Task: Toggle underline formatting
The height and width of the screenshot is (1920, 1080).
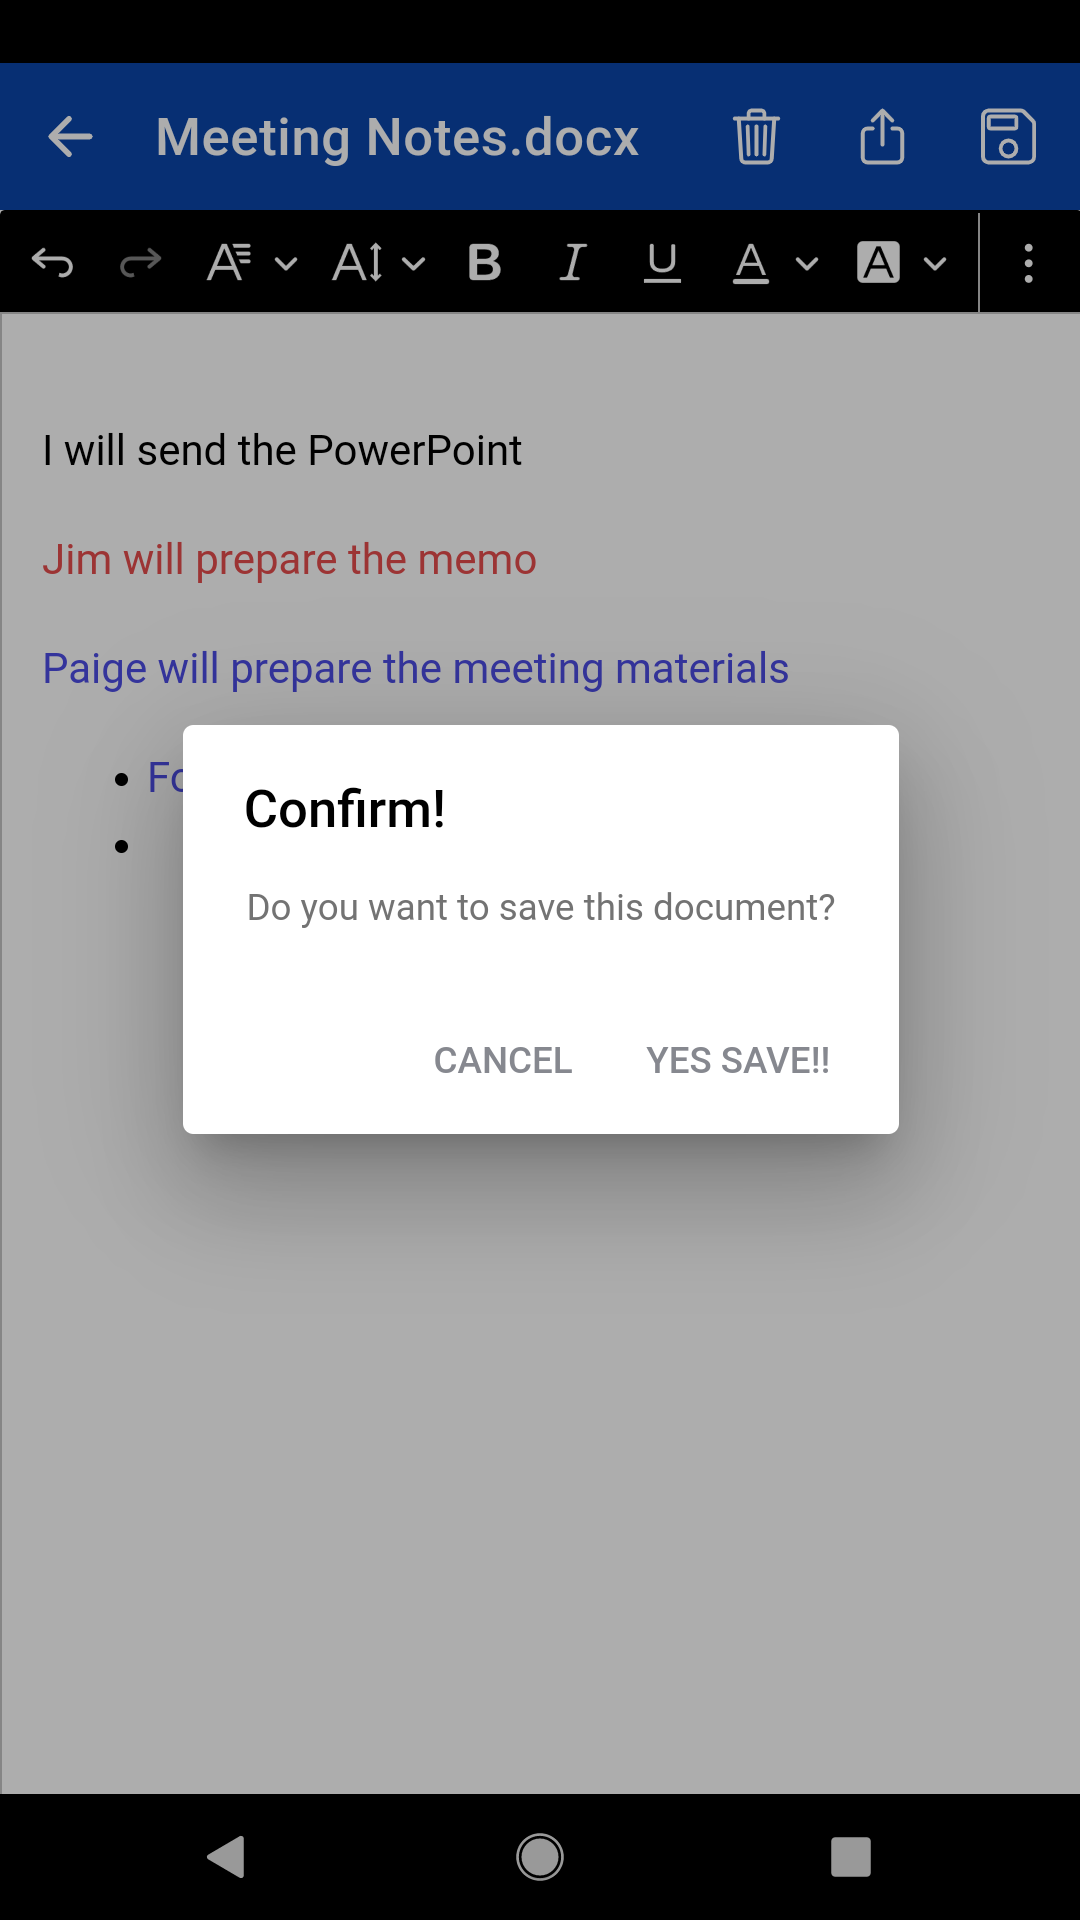Action: click(x=661, y=262)
